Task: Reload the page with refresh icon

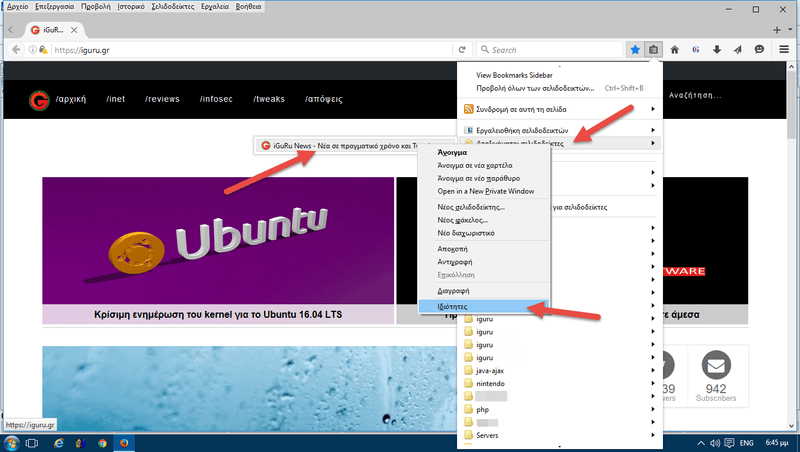Action: (x=462, y=49)
